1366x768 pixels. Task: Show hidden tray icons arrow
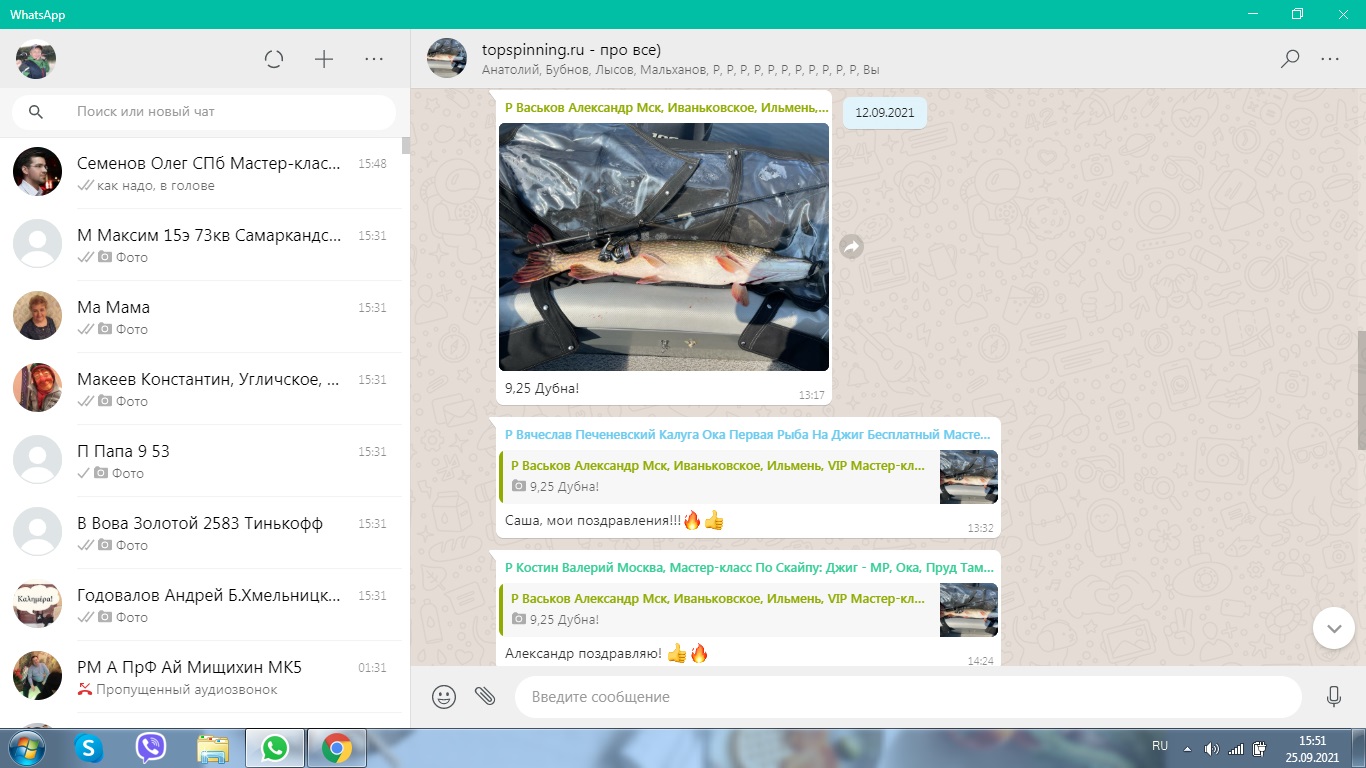click(1187, 748)
